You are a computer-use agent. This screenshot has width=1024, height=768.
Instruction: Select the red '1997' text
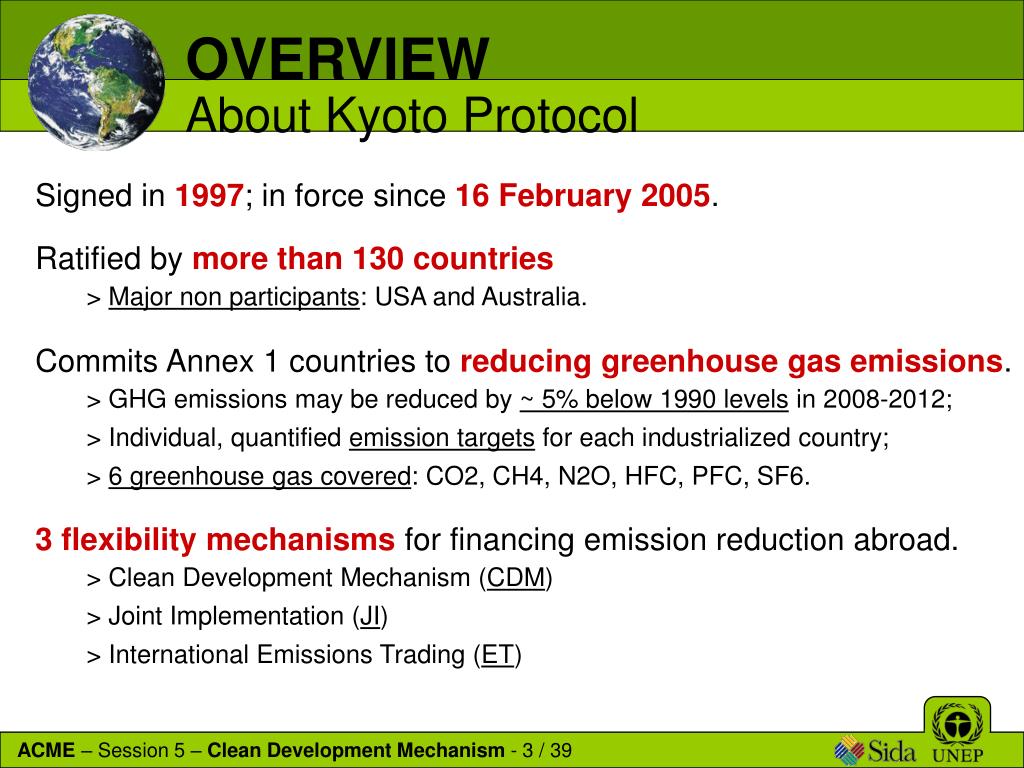pos(209,195)
